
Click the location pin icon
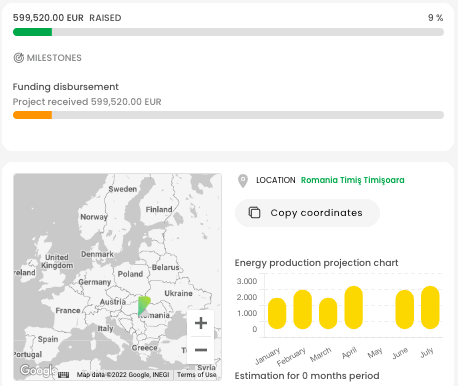pos(243,181)
